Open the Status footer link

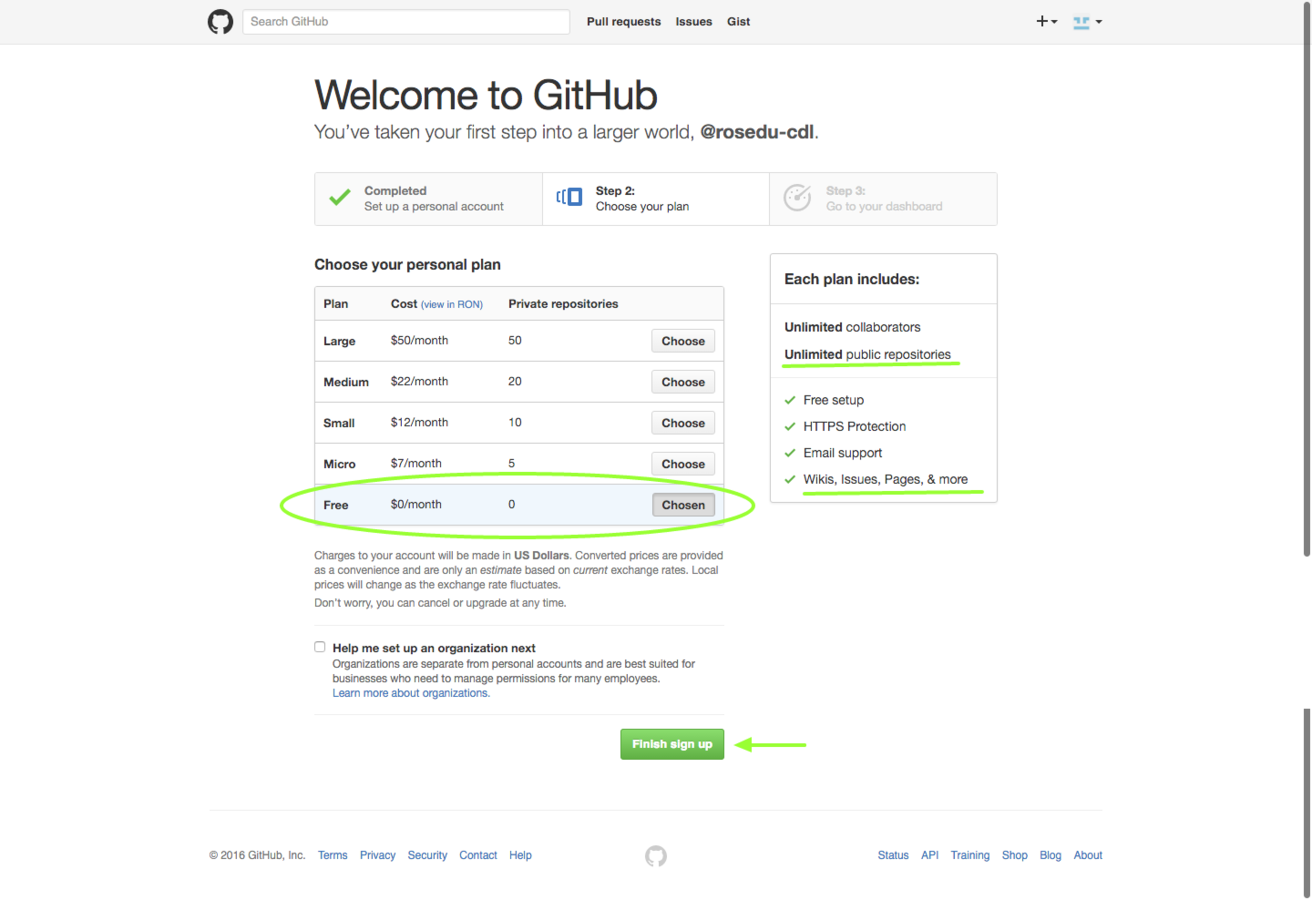(893, 855)
